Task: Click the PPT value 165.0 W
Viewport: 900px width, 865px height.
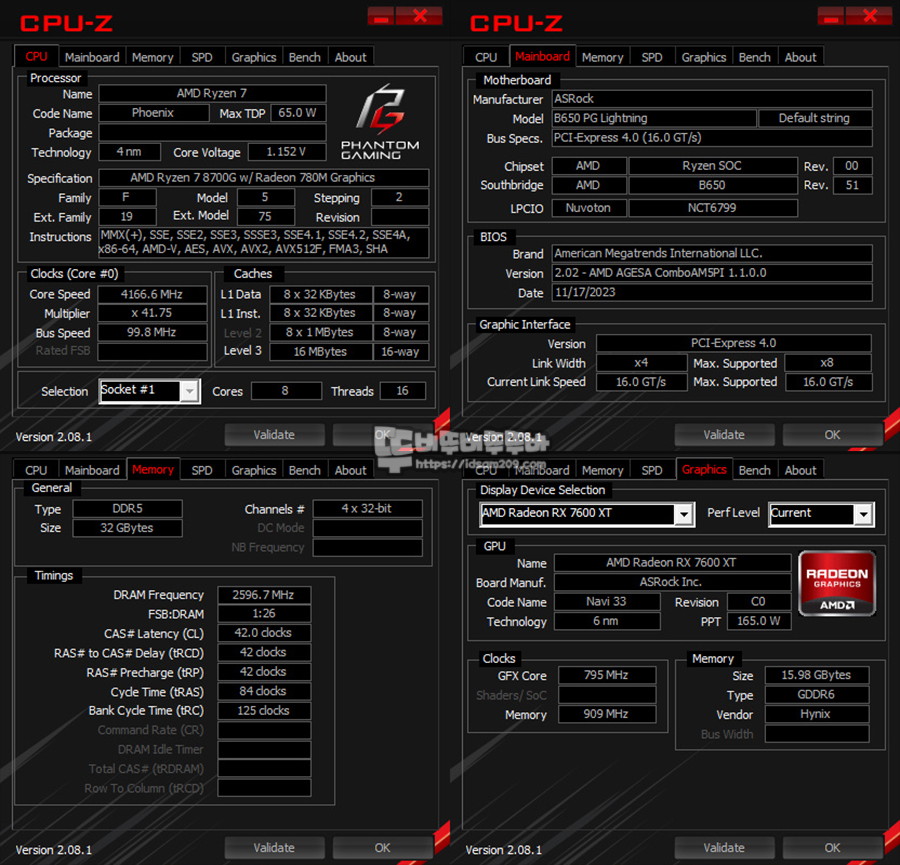Action: [x=759, y=621]
